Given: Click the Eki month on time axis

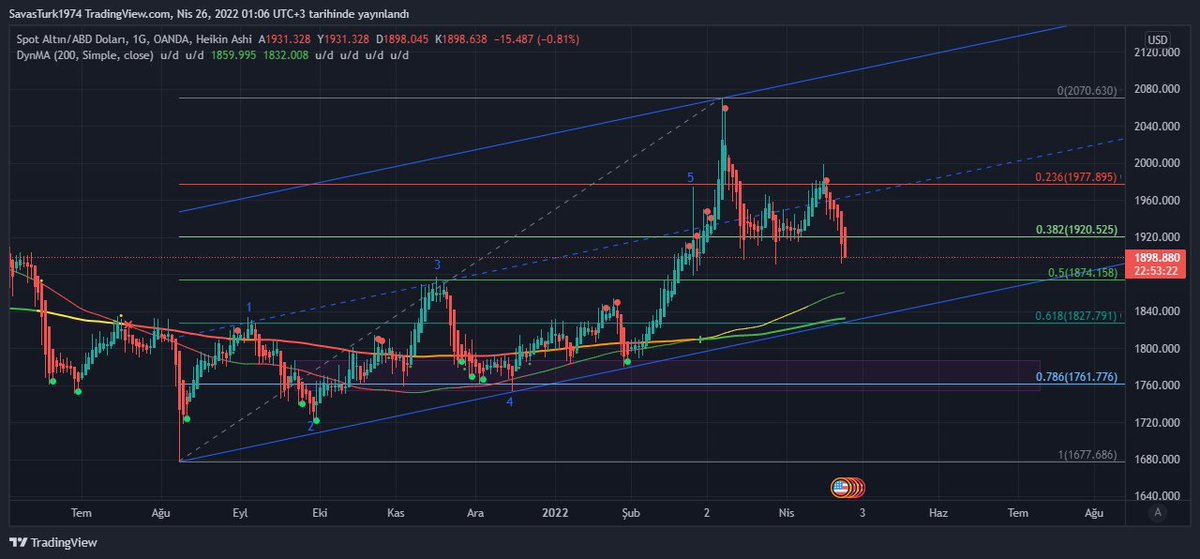Looking at the screenshot, I should (x=319, y=512).
